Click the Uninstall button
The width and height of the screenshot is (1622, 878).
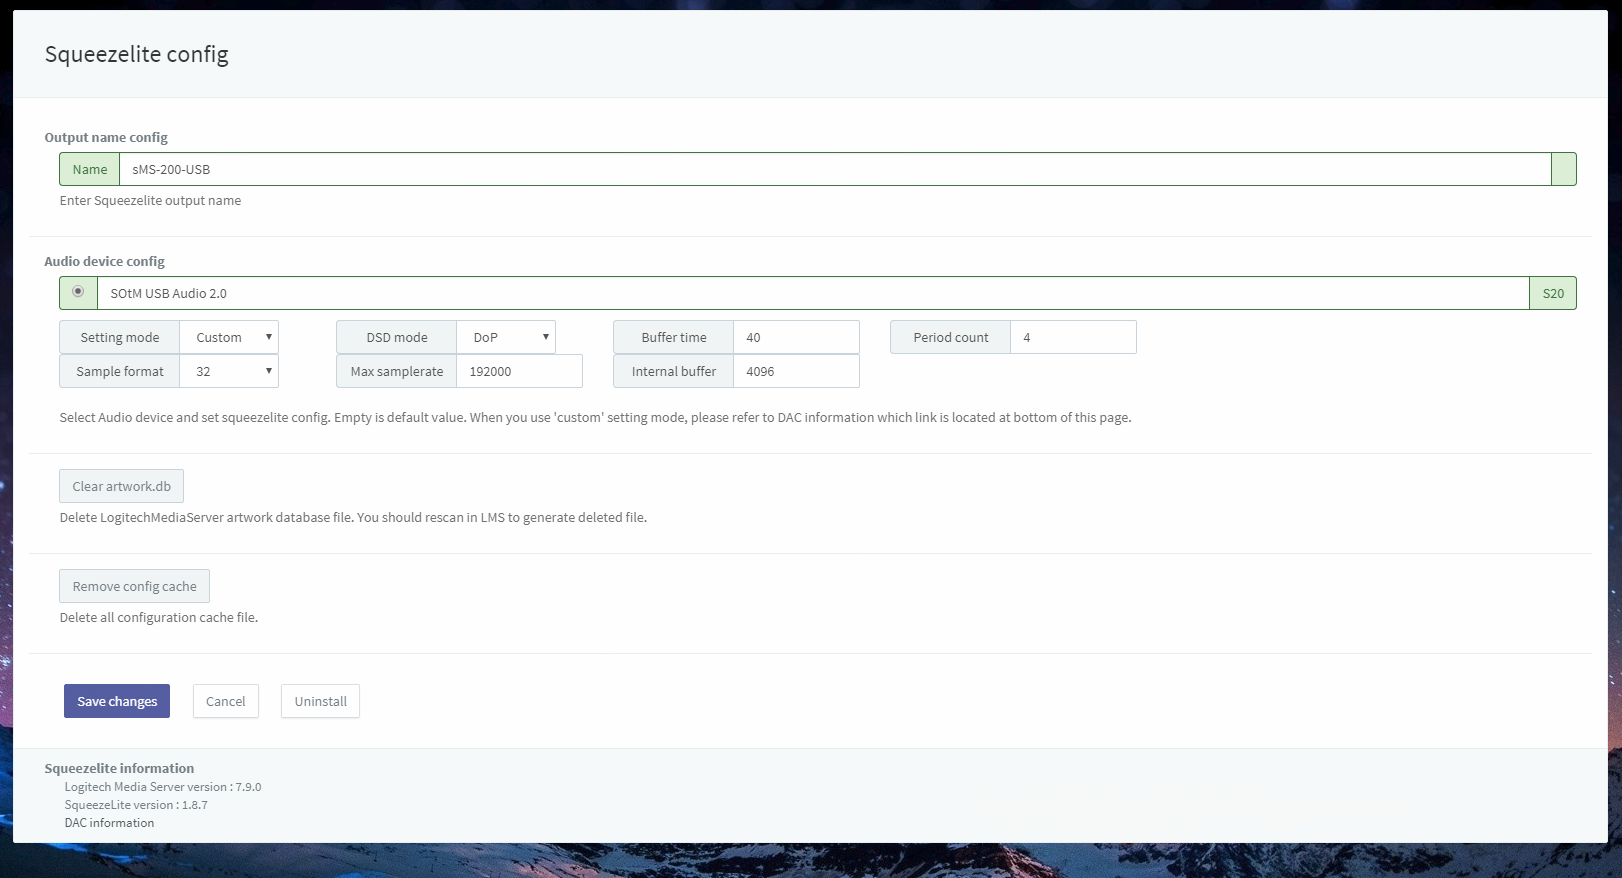(x=320, y=702)
